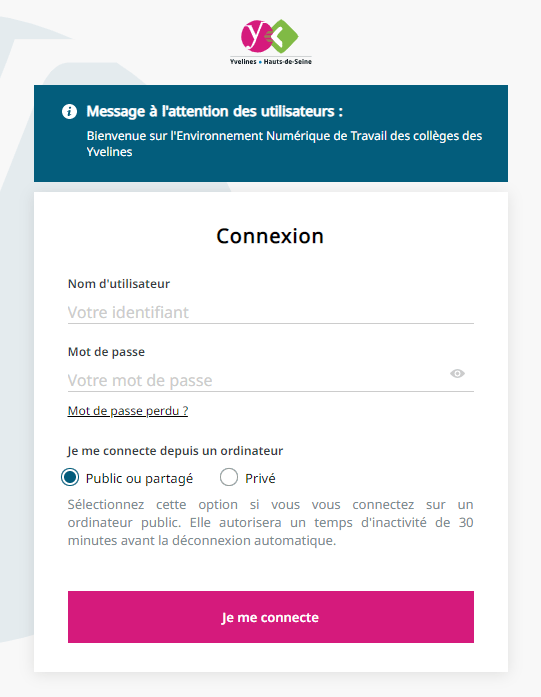Click the 'Bienvenue sur l'Environnement Numérique' message text

point(284,144)
